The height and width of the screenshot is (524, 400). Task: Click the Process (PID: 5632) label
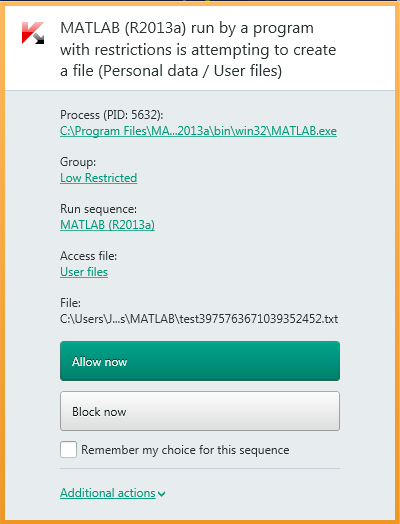112,115
